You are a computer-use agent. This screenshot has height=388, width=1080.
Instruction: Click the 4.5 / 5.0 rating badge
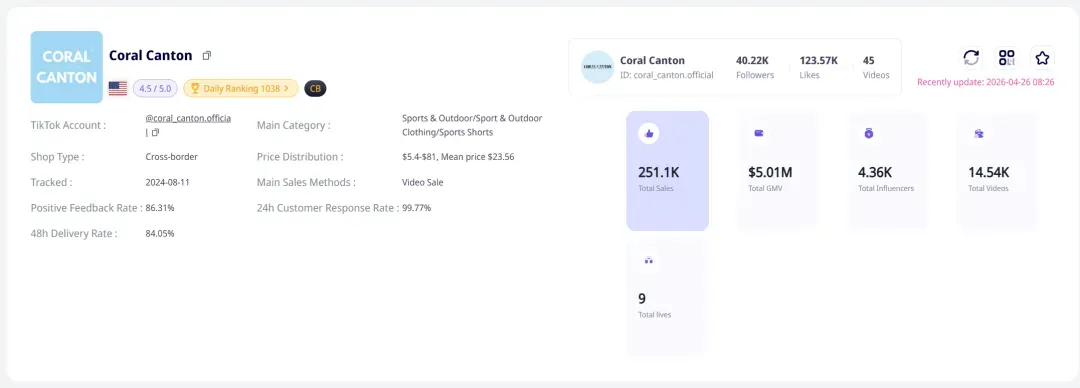tap(156, 88)
